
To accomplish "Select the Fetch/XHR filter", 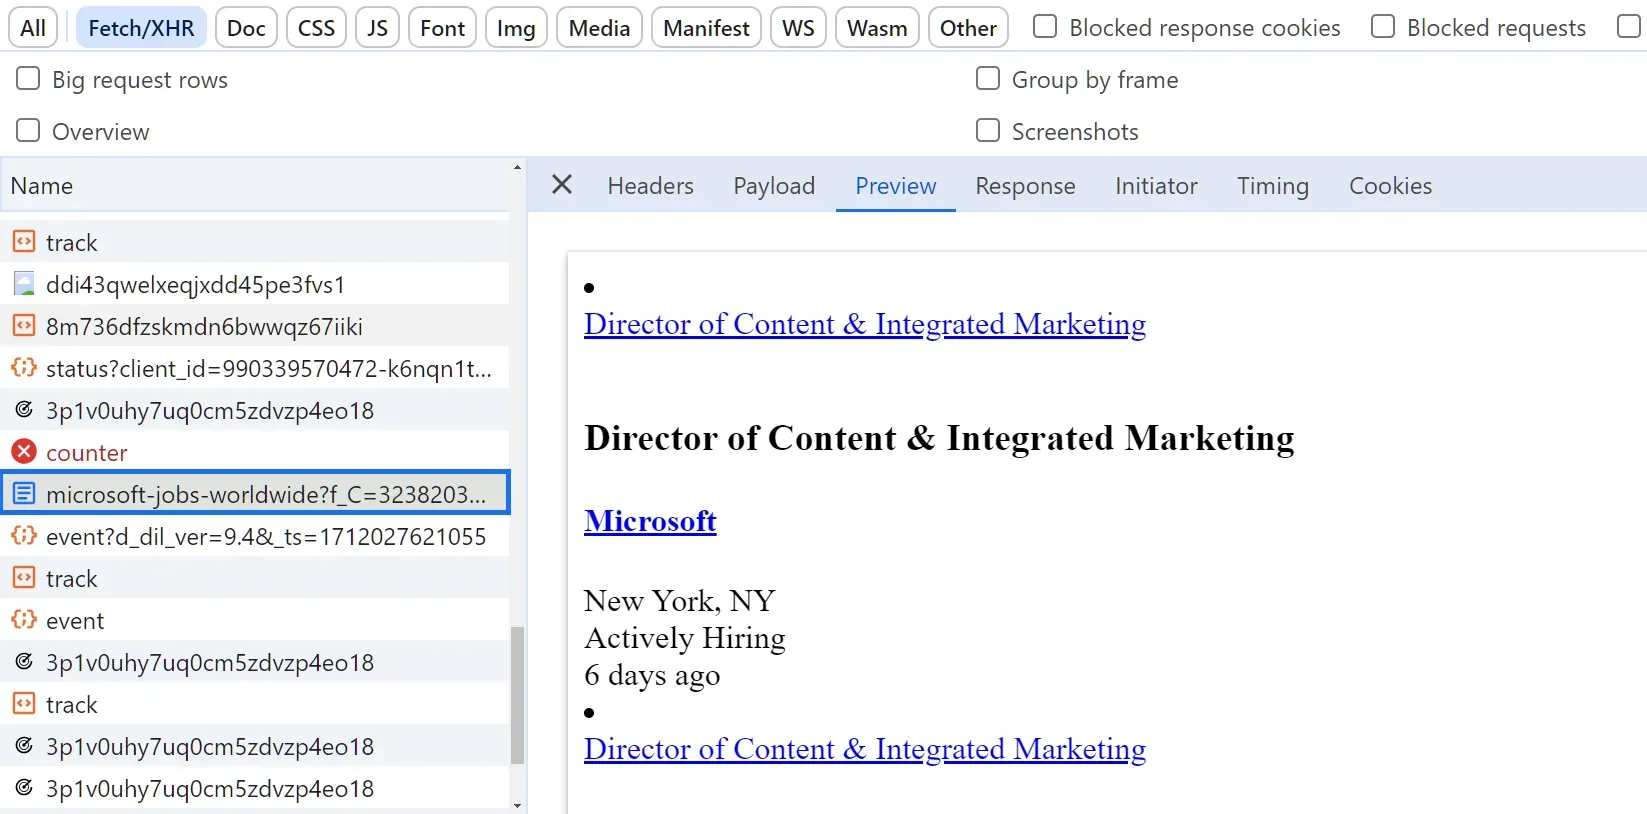I will tap(141, 28).
